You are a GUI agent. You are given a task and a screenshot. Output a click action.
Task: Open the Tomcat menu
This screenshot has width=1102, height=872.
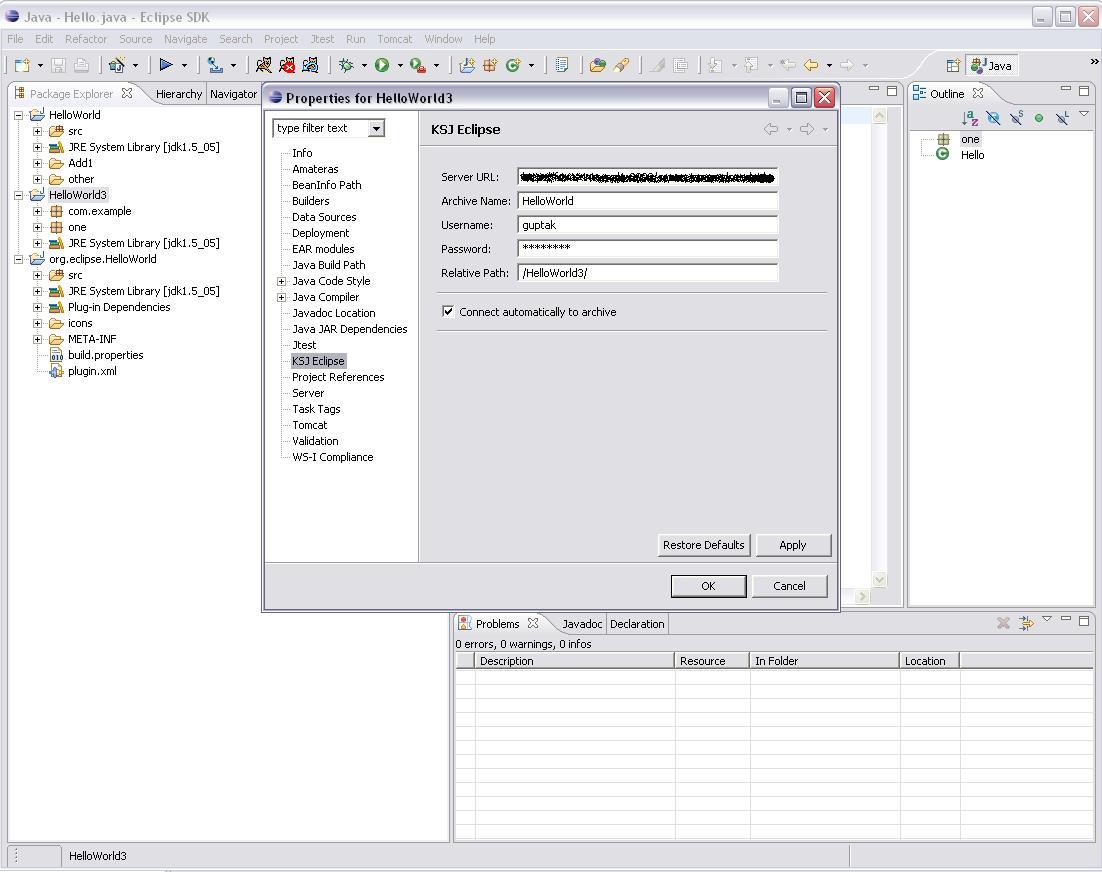point(395,39)
